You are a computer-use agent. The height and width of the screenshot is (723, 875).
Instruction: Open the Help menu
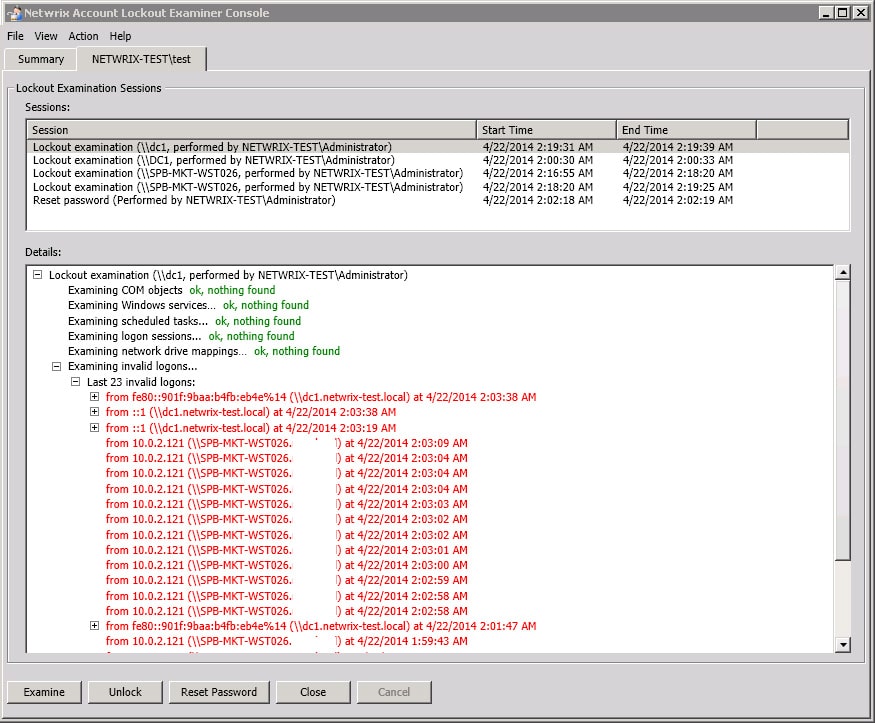coord(120,36)
